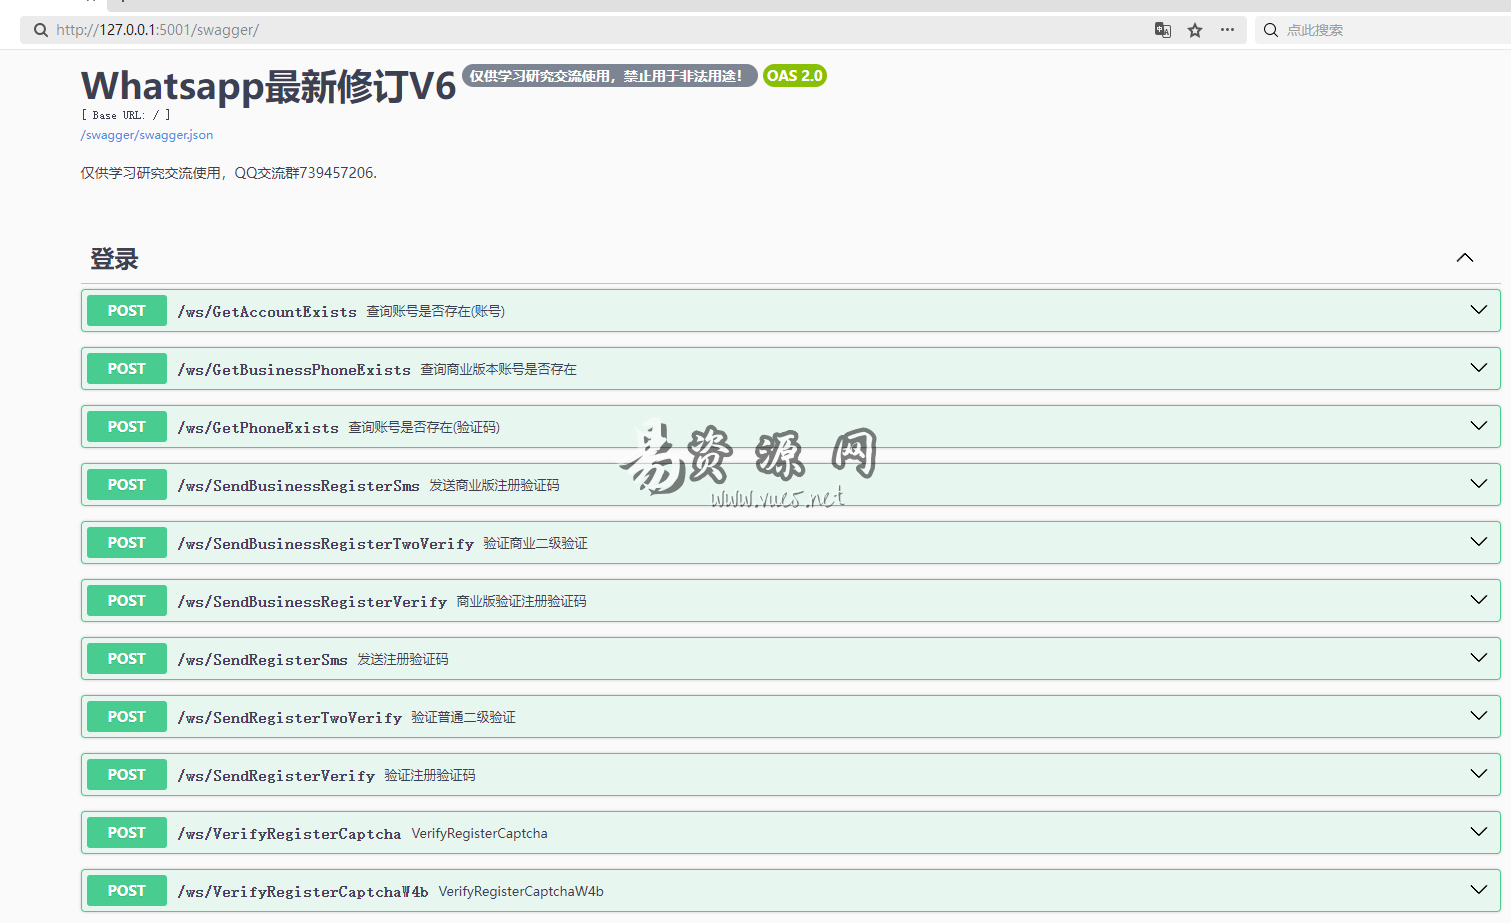
Task: Click POST badge for VerifyRegisterCaptchaW4b
Action: [127, 891]
